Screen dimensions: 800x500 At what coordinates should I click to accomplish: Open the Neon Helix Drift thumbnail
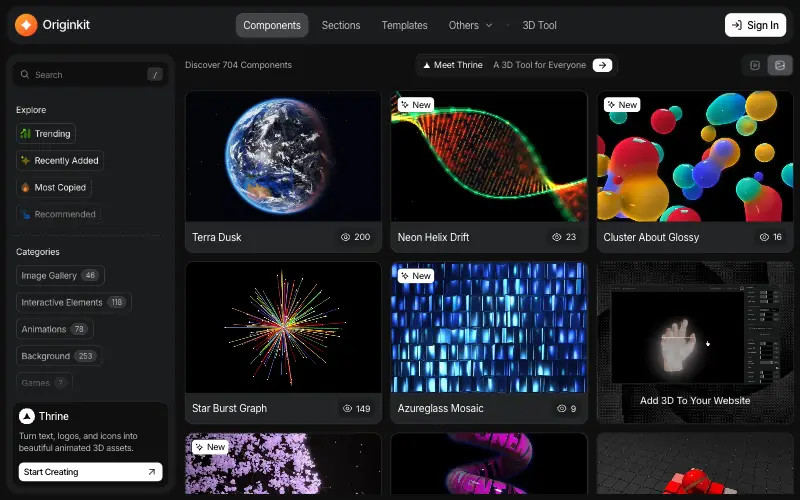pos(489,156)
